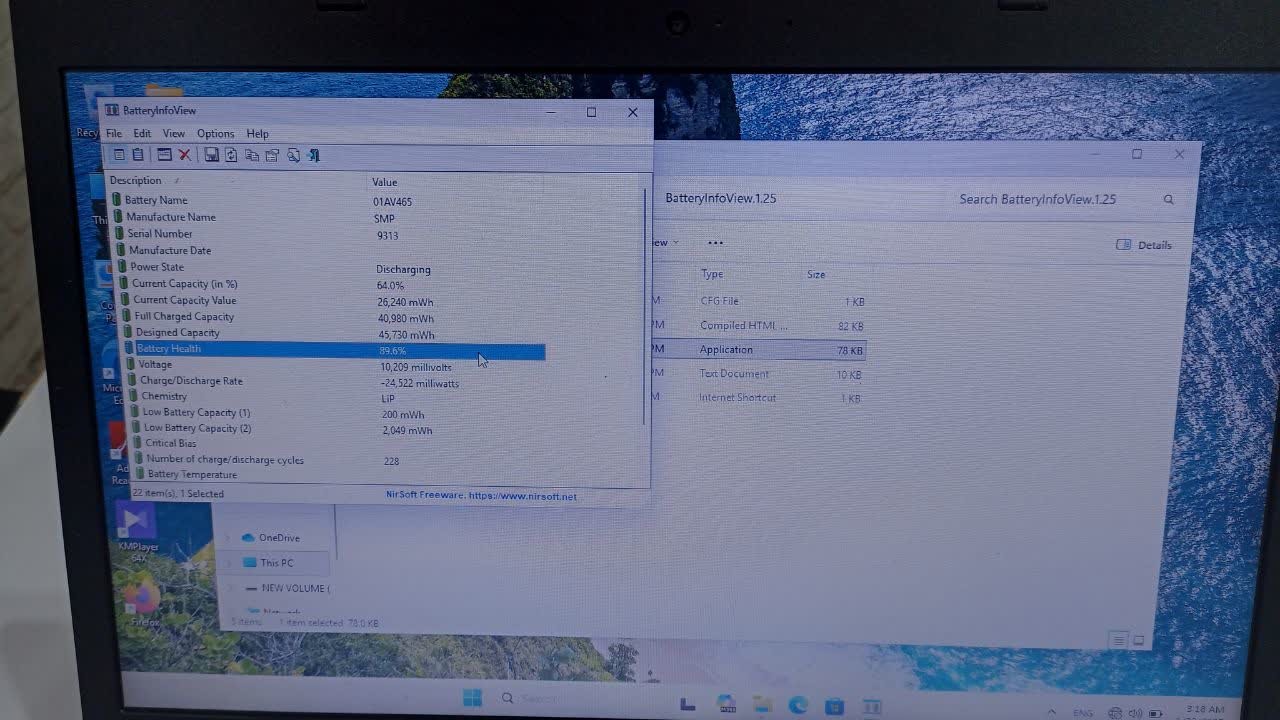1280x720 pixels.
Task: Click the red X delete toolbar icon
Action: click(185, 155)
